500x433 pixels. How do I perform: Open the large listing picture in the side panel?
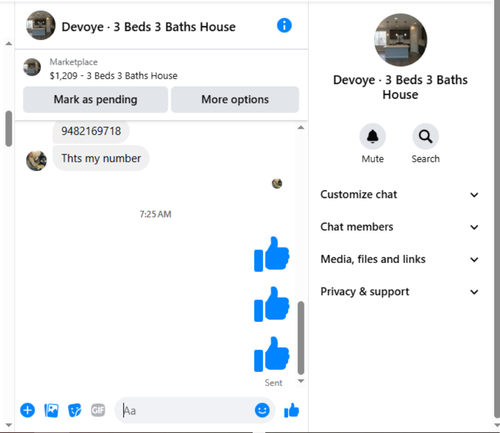[x=400, y=40]
